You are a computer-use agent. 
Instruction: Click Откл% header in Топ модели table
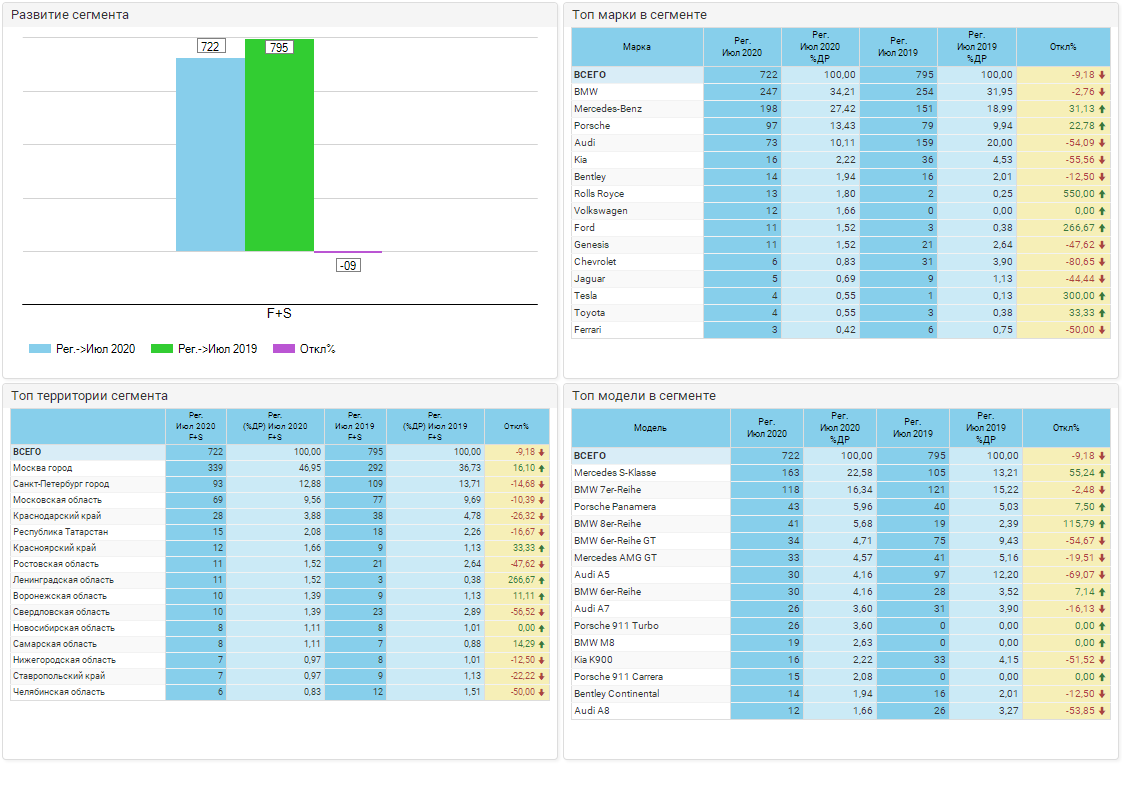click(1066, 427)
